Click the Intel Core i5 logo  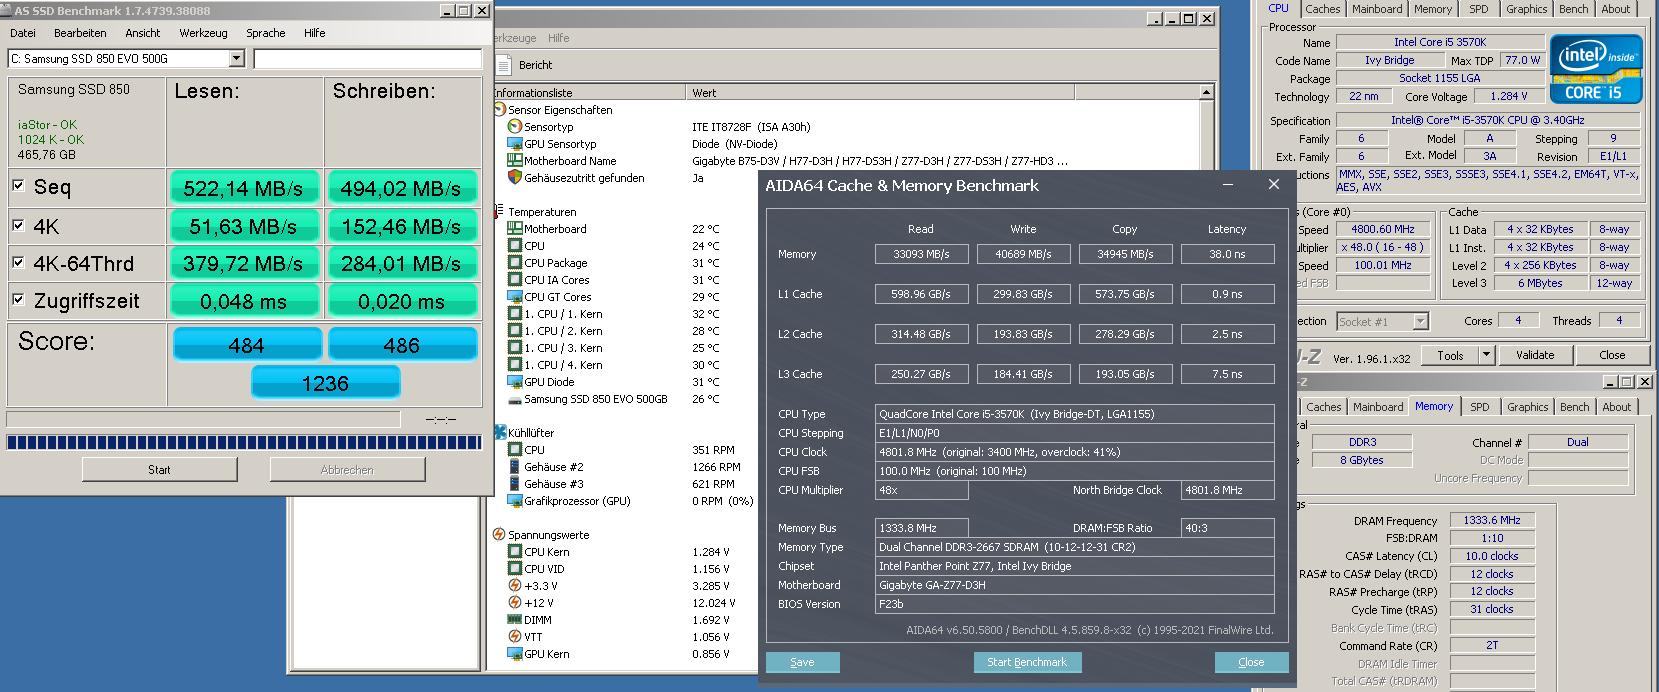pyautogui.click(x=1596, y=69)
